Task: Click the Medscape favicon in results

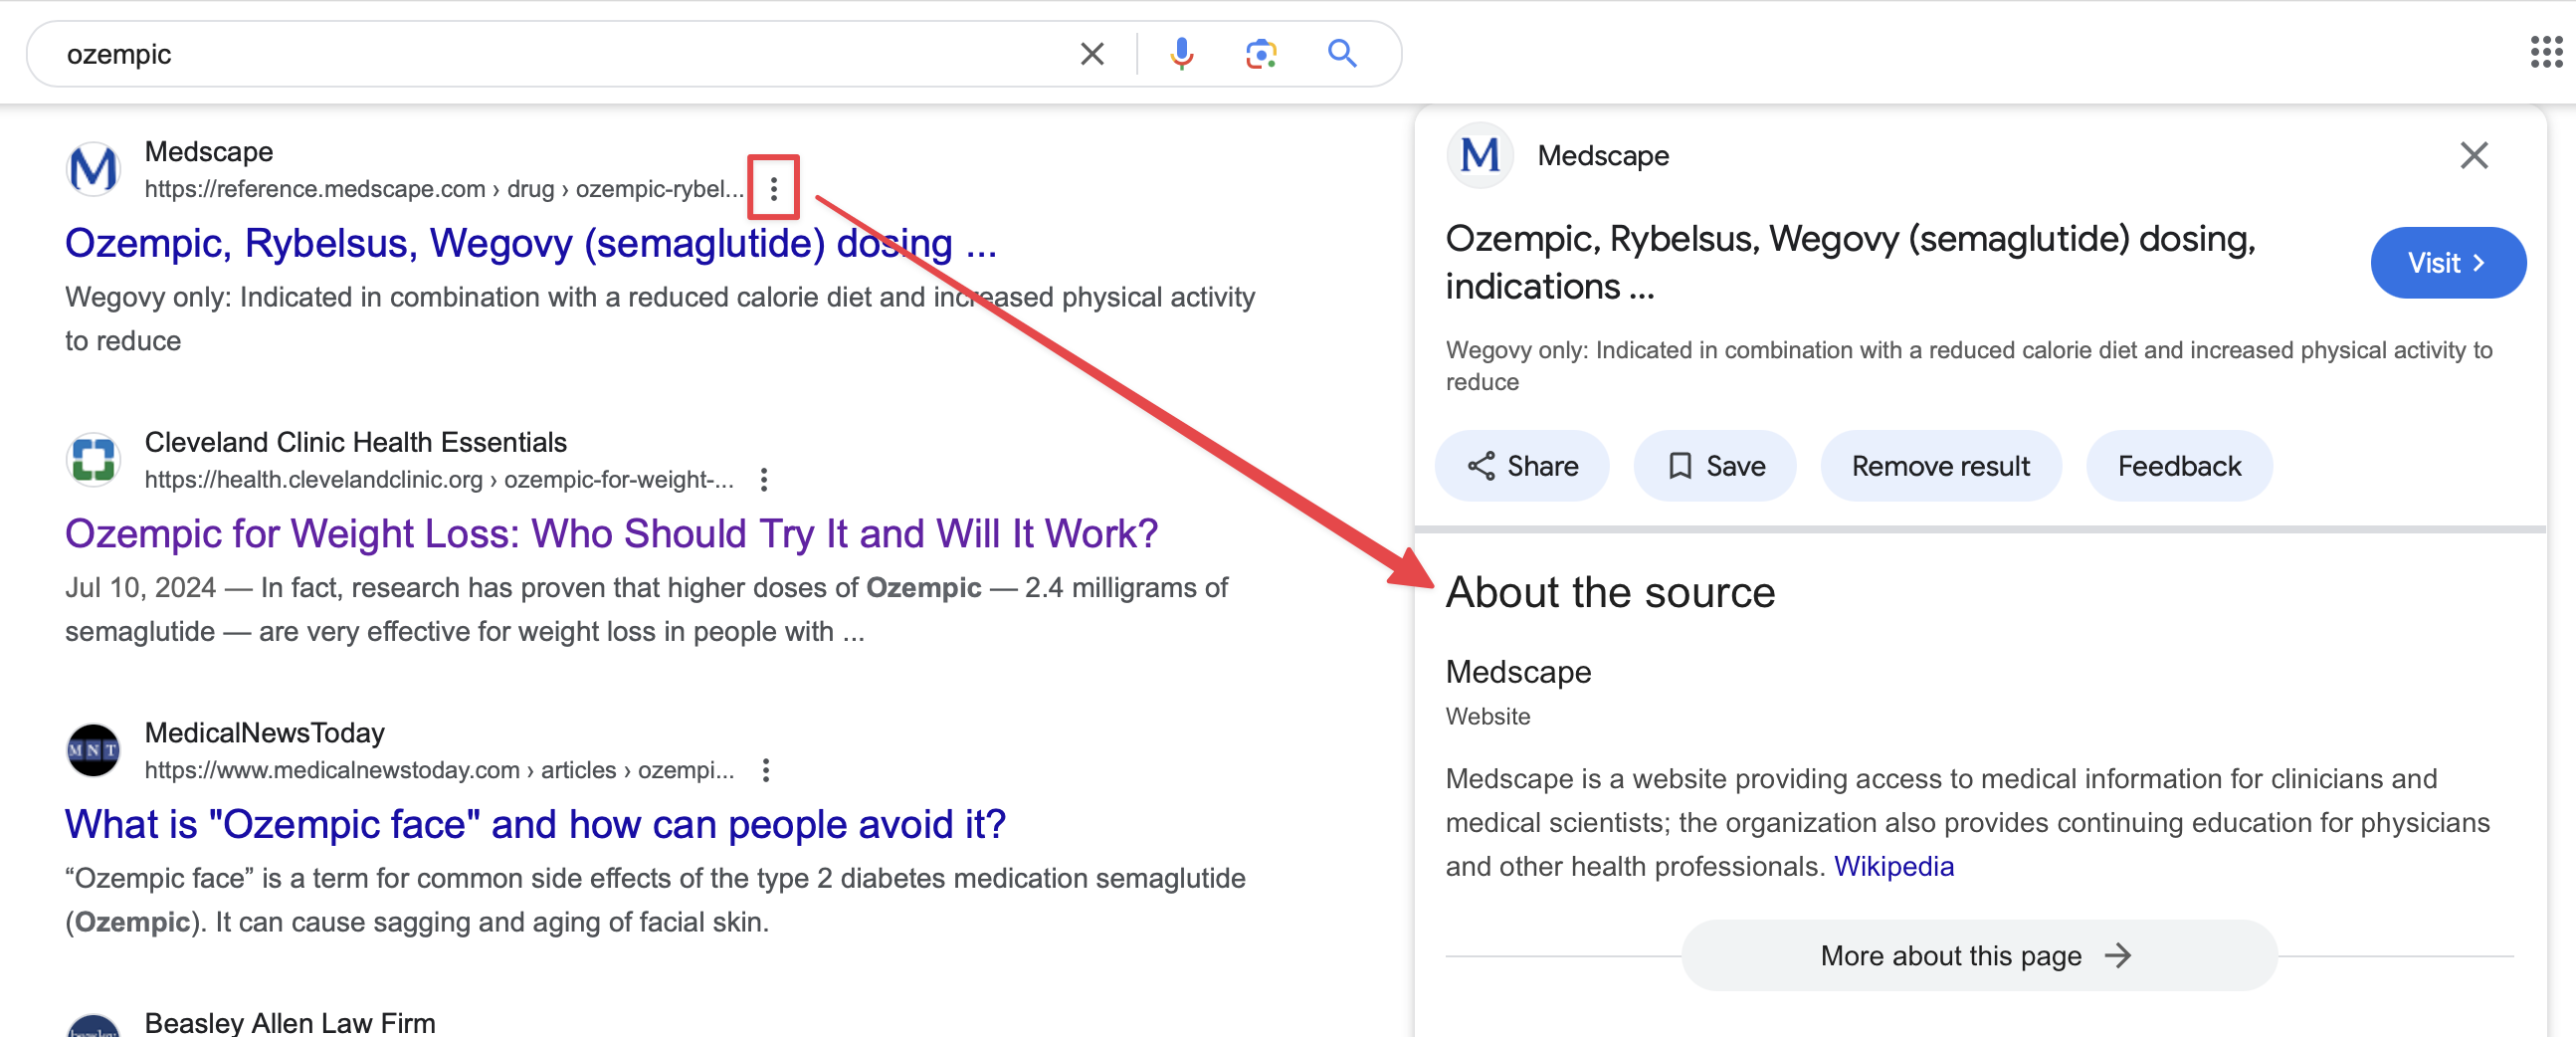Action: [x=93, y=169]
